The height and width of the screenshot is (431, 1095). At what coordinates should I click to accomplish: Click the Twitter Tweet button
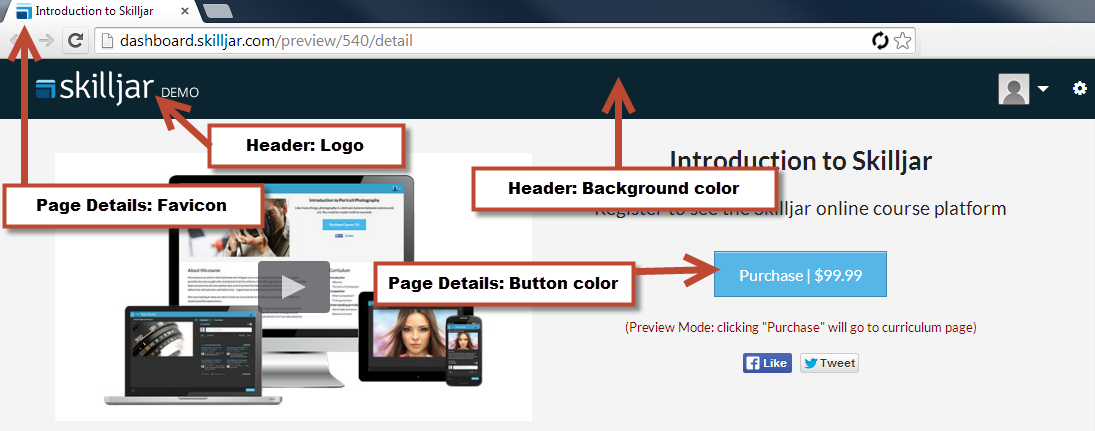point(829,363)
